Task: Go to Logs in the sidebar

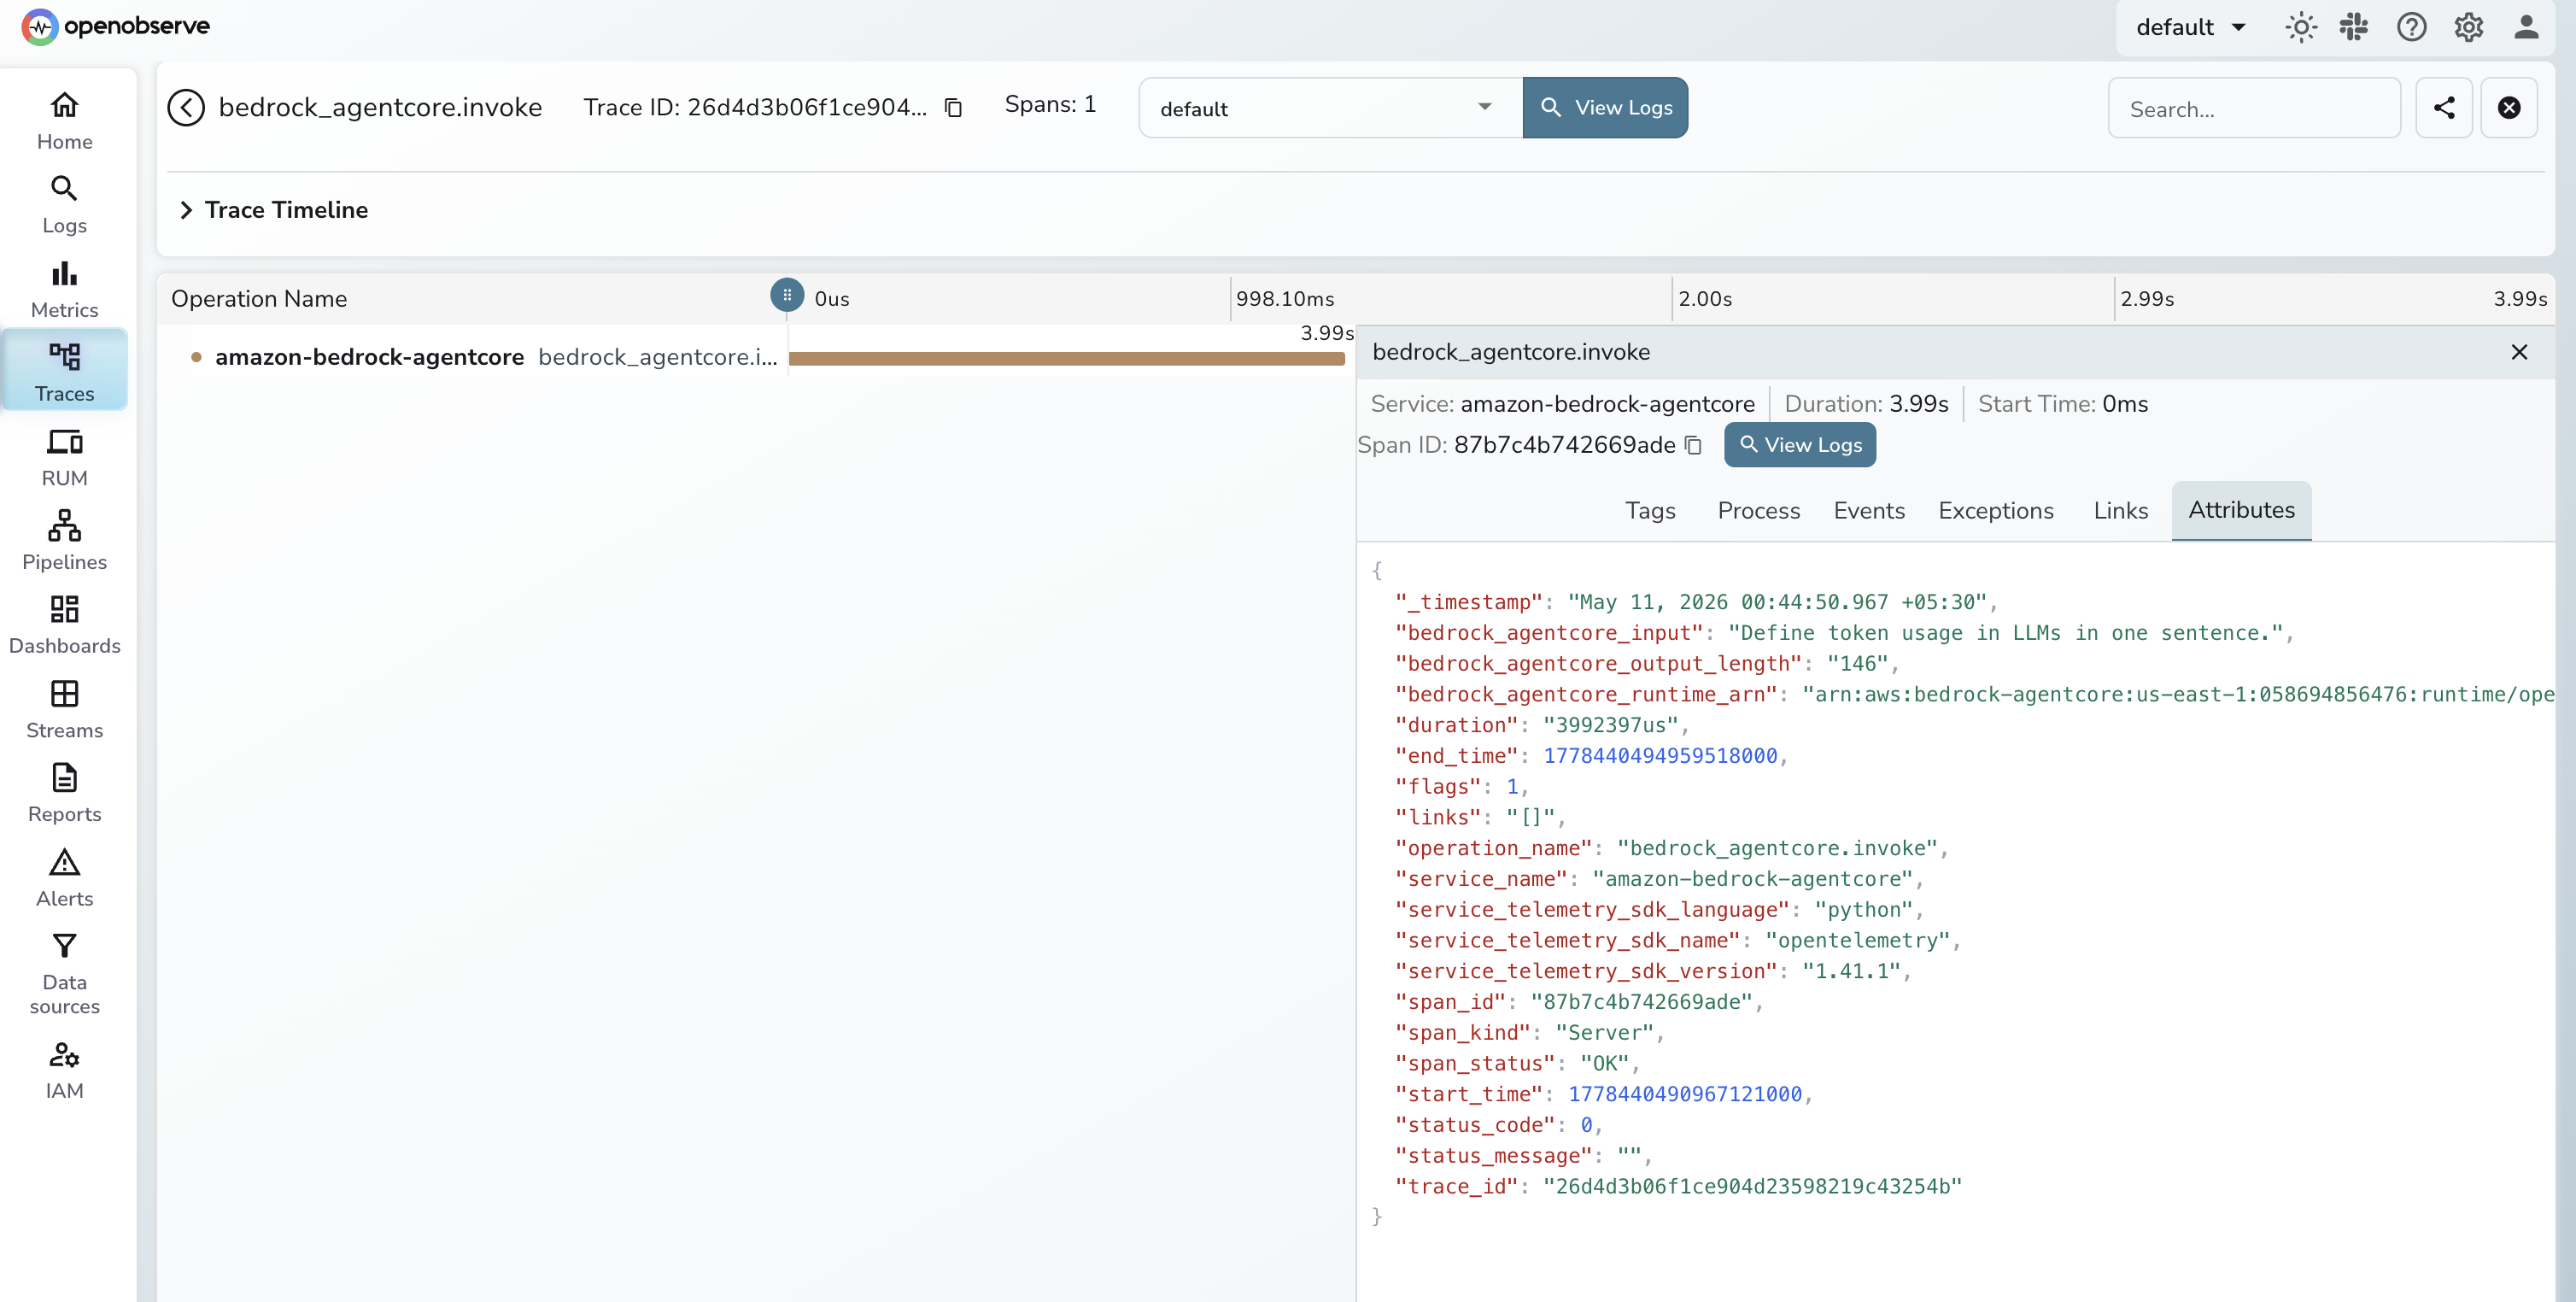Action: 64,205
